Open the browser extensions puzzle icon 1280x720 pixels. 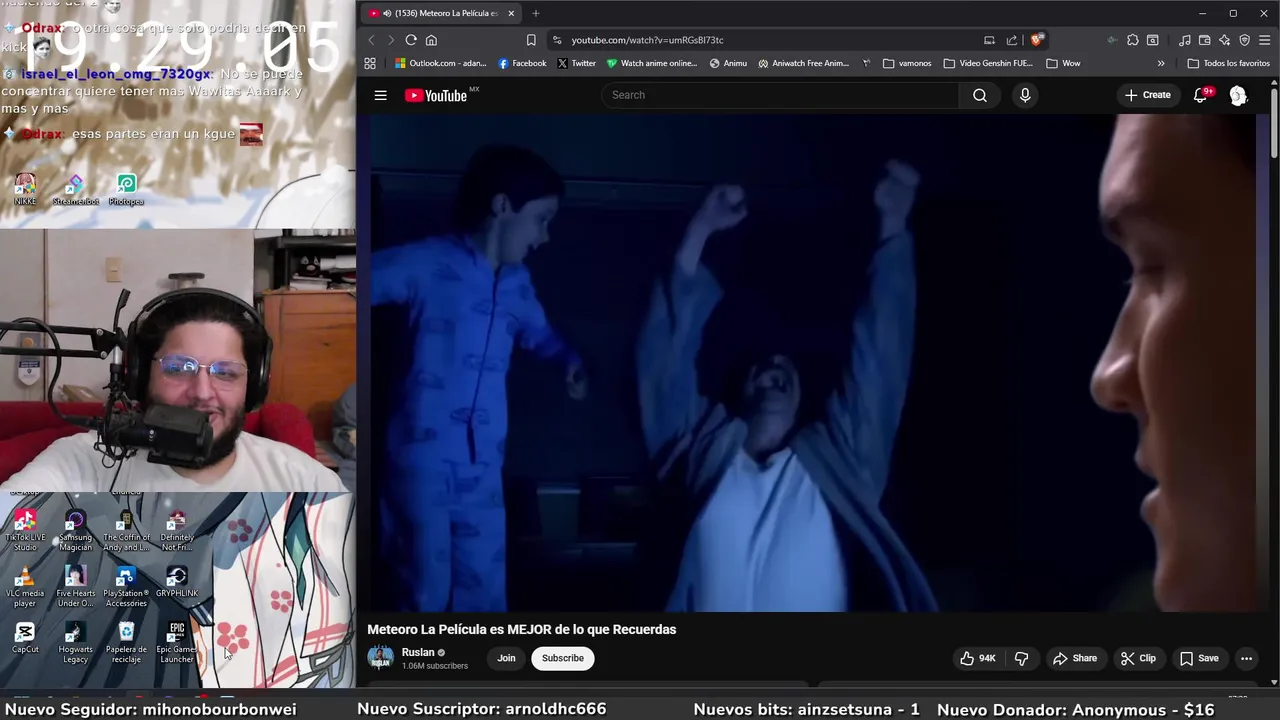[x=1132, y=40]
